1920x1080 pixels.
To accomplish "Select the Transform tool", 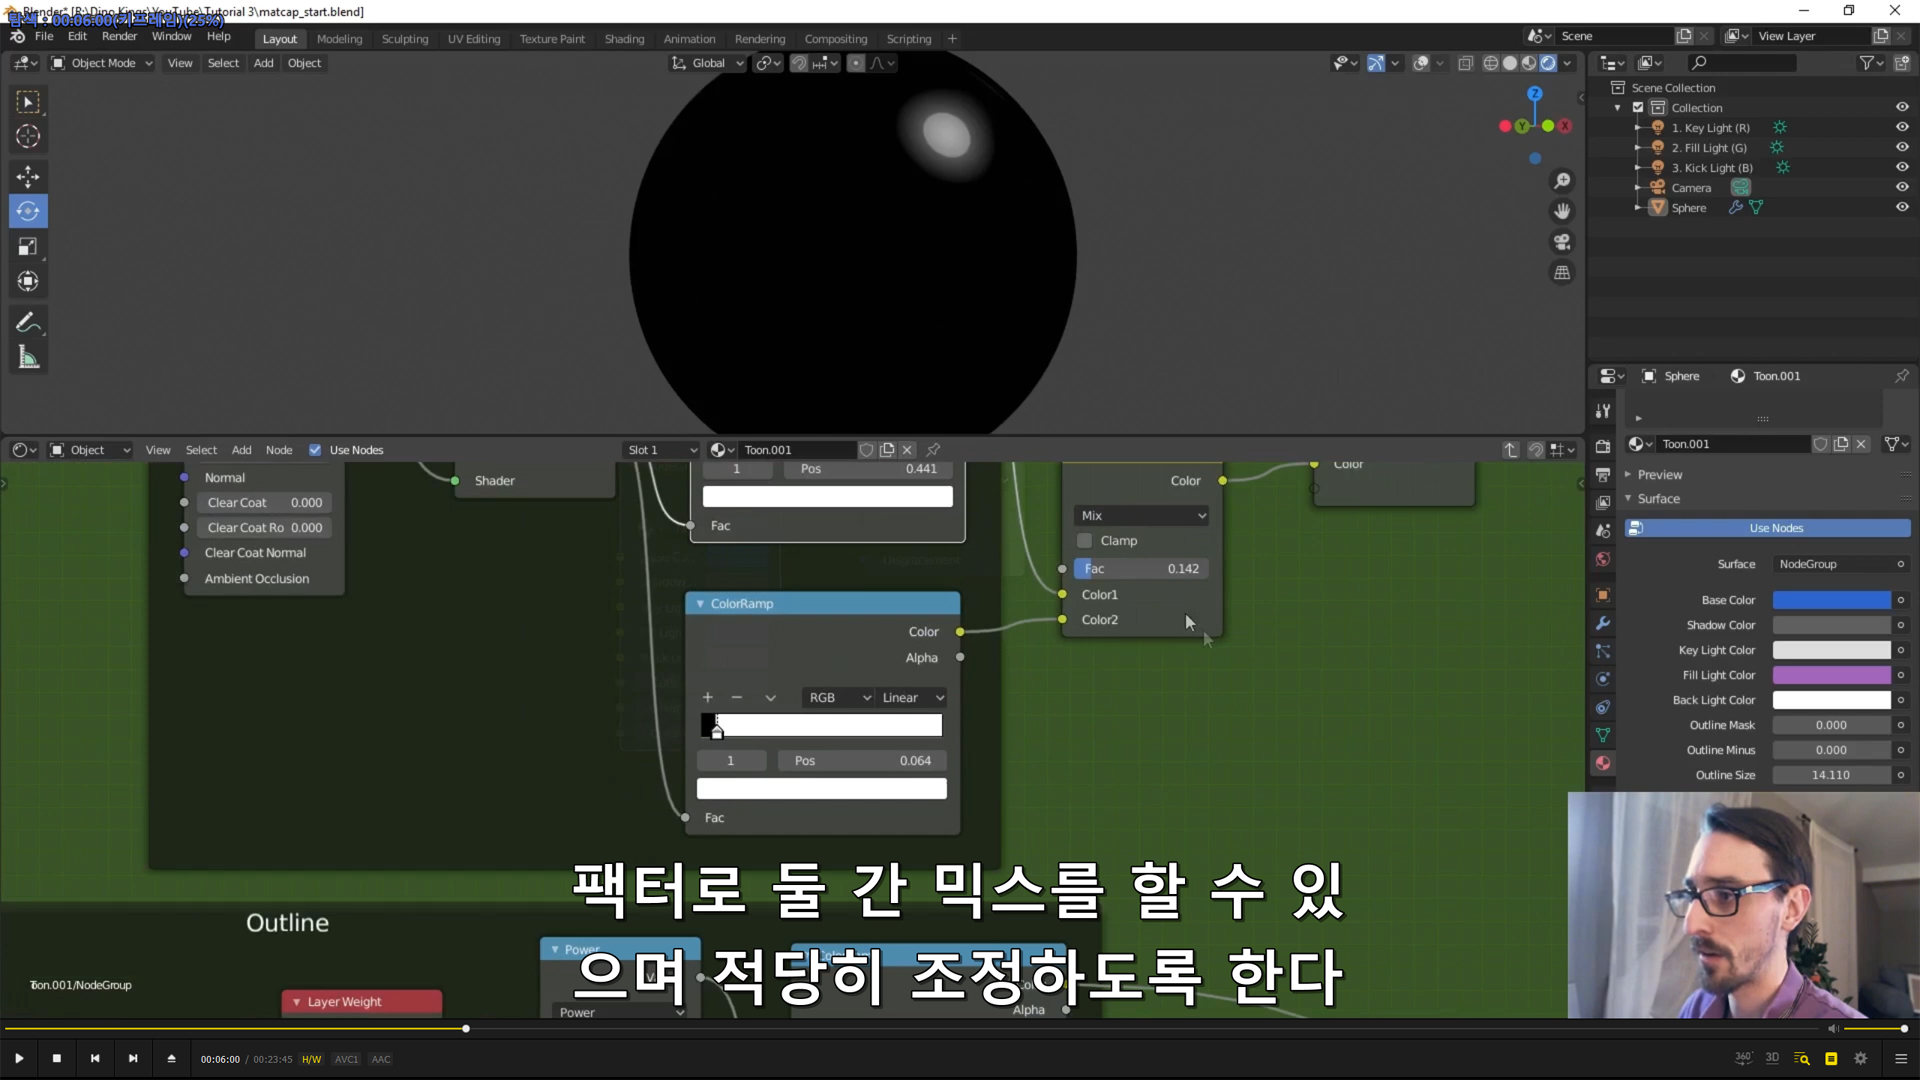I will [x=28, y=282].
